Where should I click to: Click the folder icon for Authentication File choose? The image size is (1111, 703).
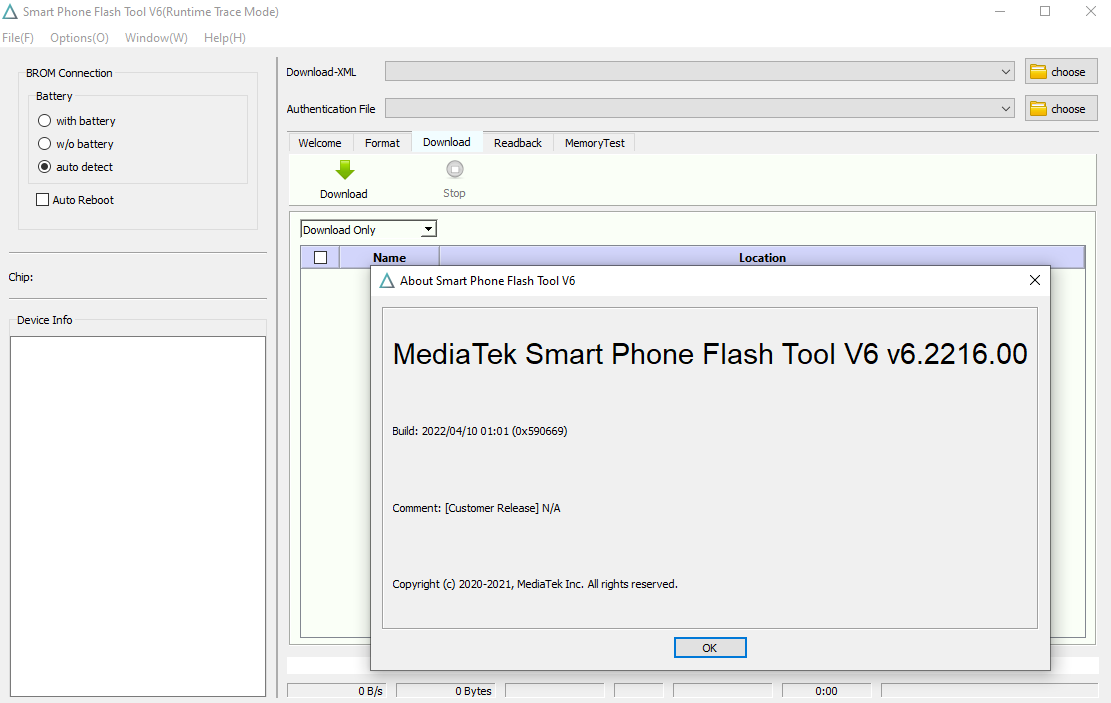1038,108
